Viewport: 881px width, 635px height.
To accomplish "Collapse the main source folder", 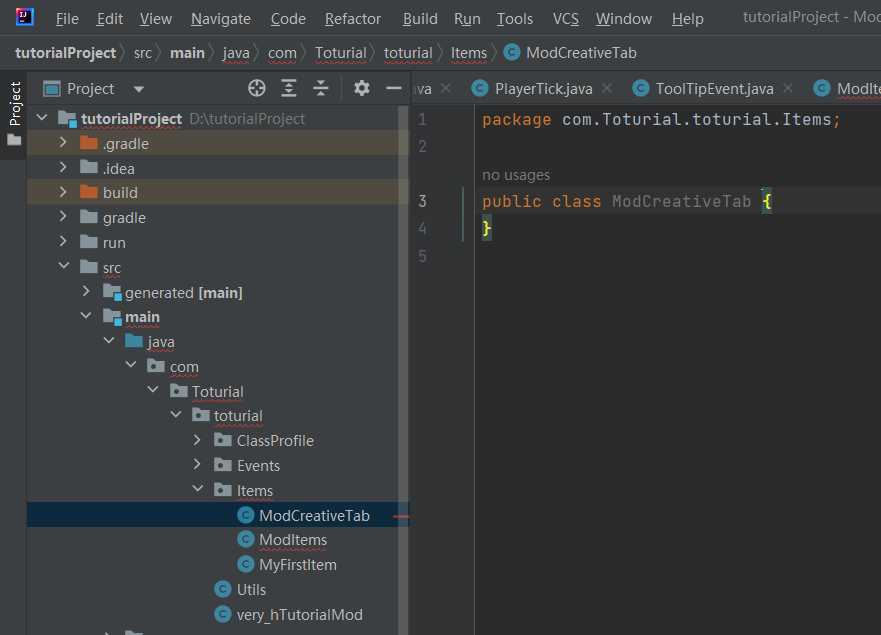I will [x=86, y=316].
